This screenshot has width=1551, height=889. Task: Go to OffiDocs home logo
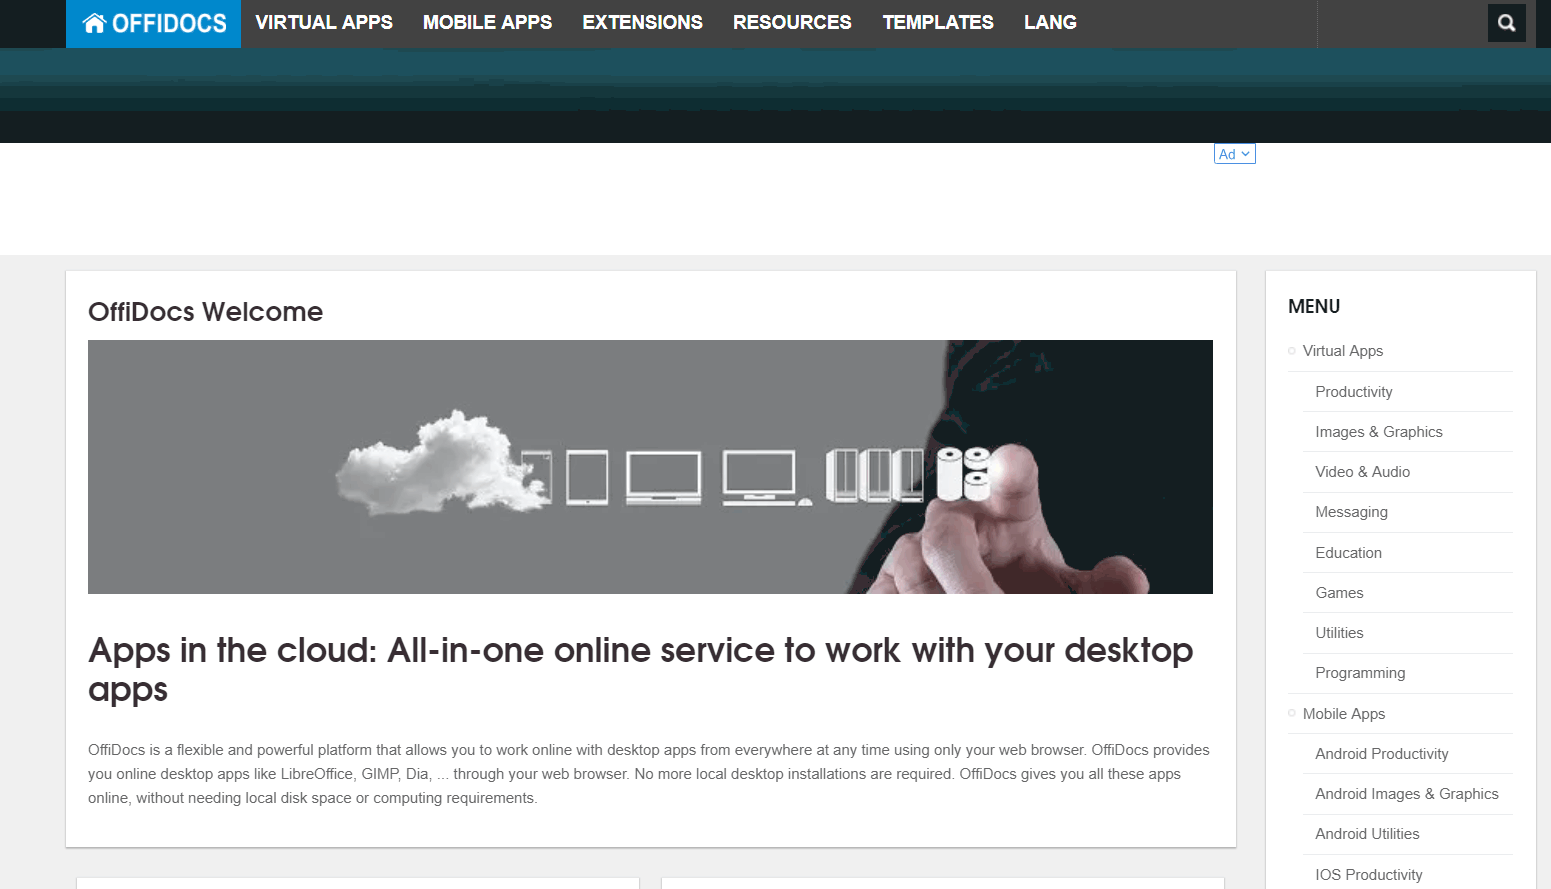click(154, 23)
